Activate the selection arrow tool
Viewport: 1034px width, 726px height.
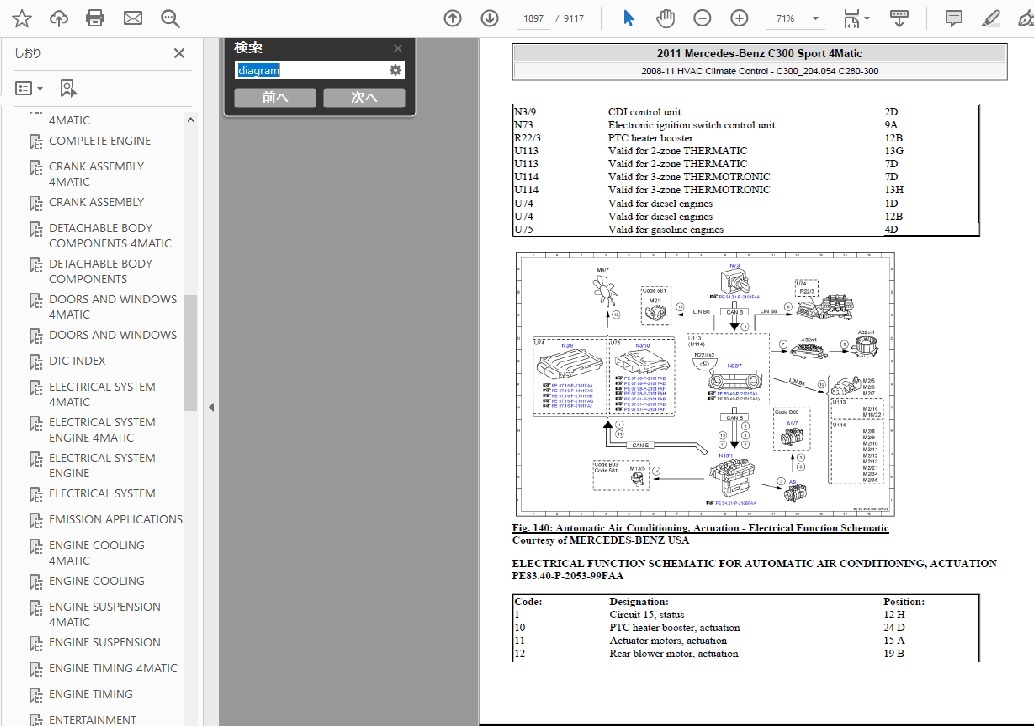point(628,18)
